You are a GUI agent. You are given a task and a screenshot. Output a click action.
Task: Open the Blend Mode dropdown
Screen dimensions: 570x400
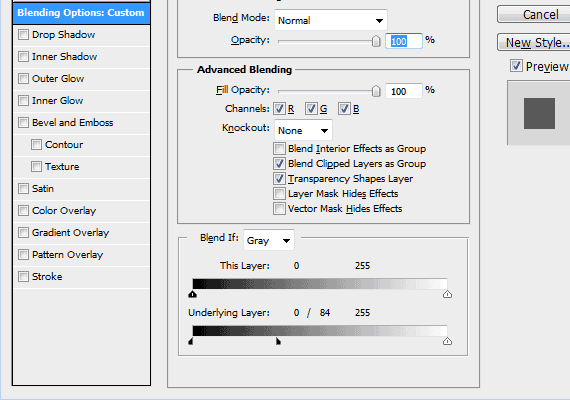click(331, 20)
